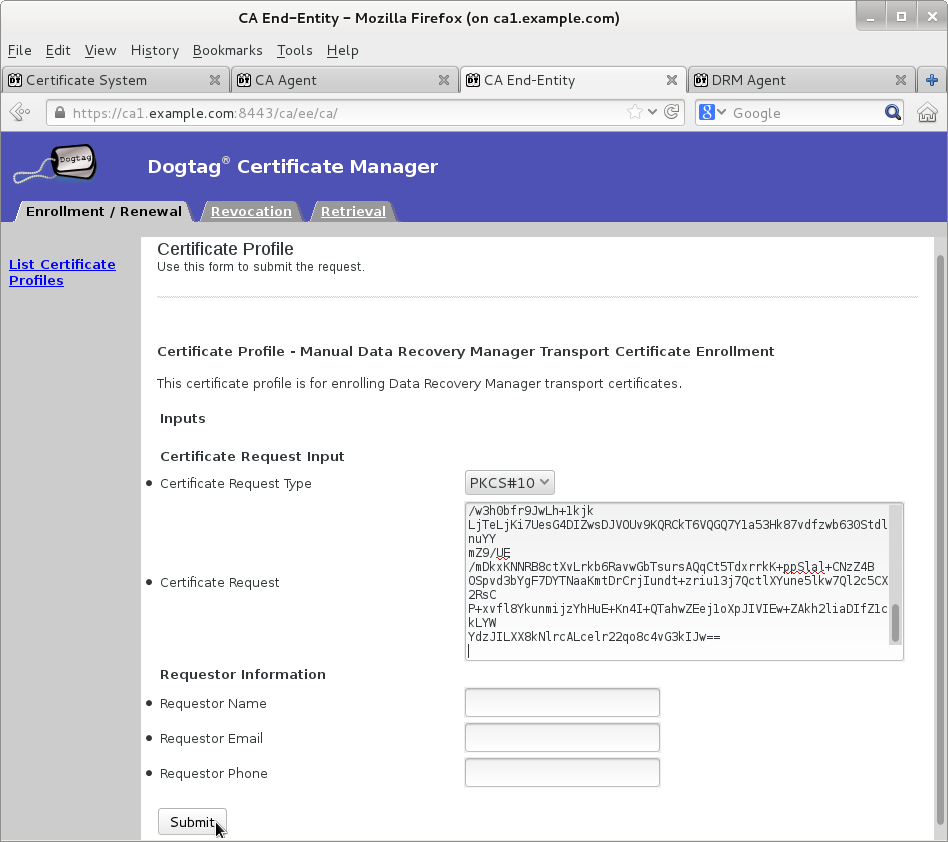Submit the certificate request
The width and height of the screenshot is (948, 842).
pos(192,822)
